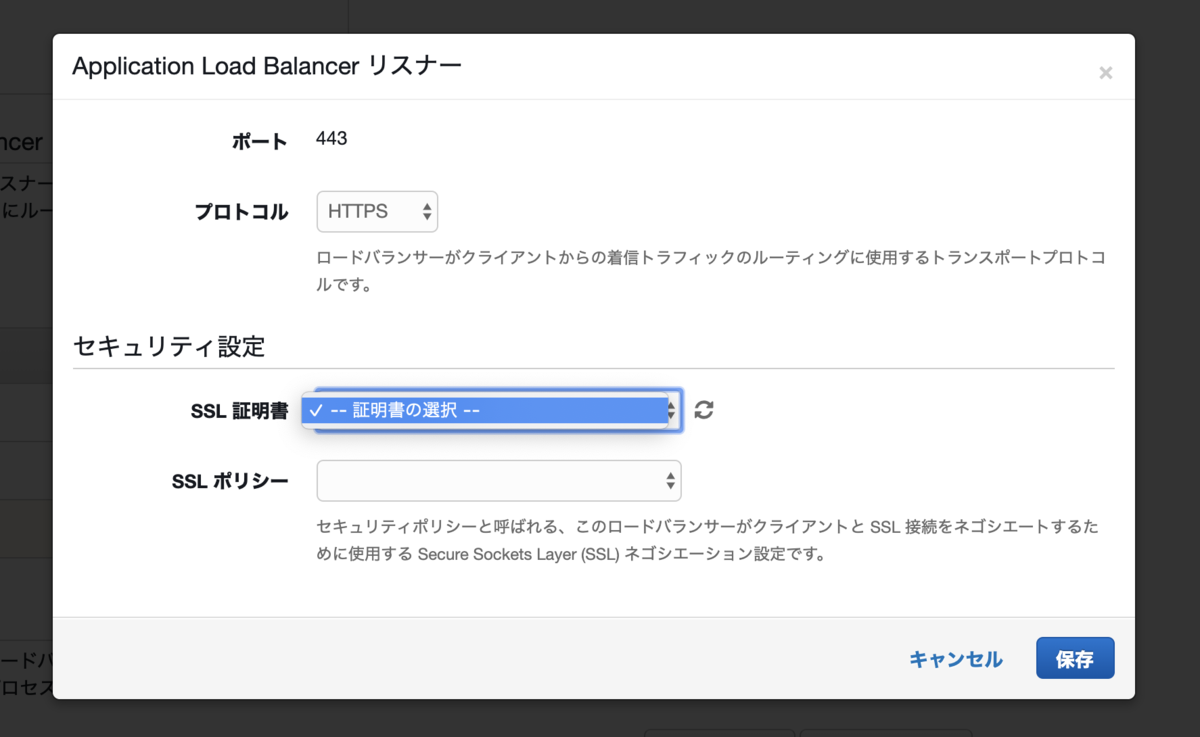Click the プロトコル label
Viewport: 1200px width, 737px height.
[x=241, y=212]
